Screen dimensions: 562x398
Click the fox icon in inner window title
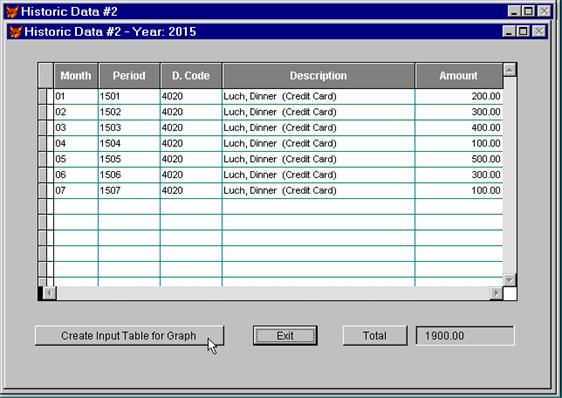(15, 32)
